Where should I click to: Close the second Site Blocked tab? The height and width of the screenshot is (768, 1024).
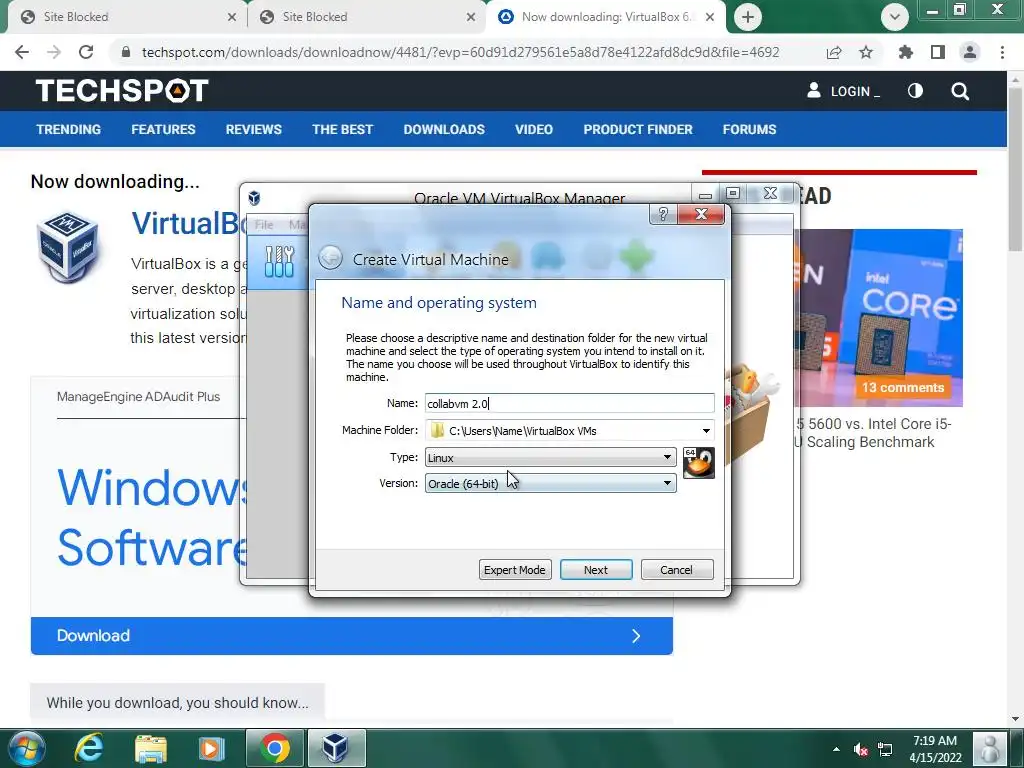click(x=470, y=17)
